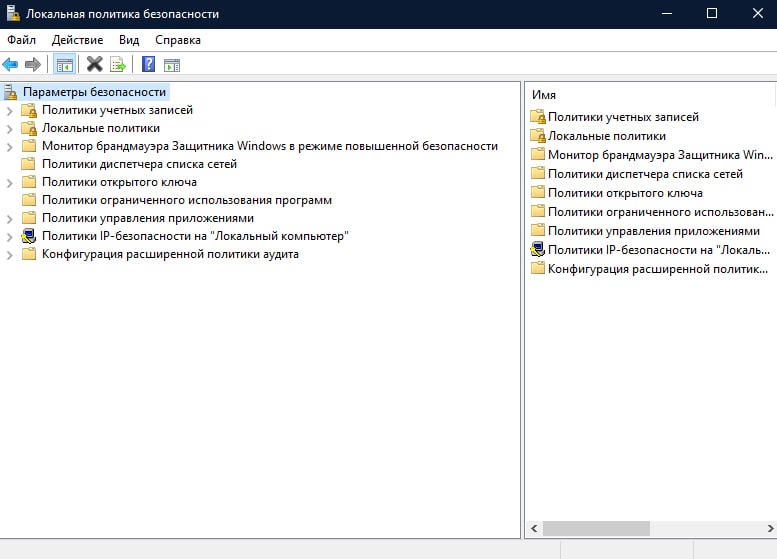The width and height of the screenshot is (777, 559).
Task: Expand Политики управления приложениями tree node
Action: tap(9, 219)
